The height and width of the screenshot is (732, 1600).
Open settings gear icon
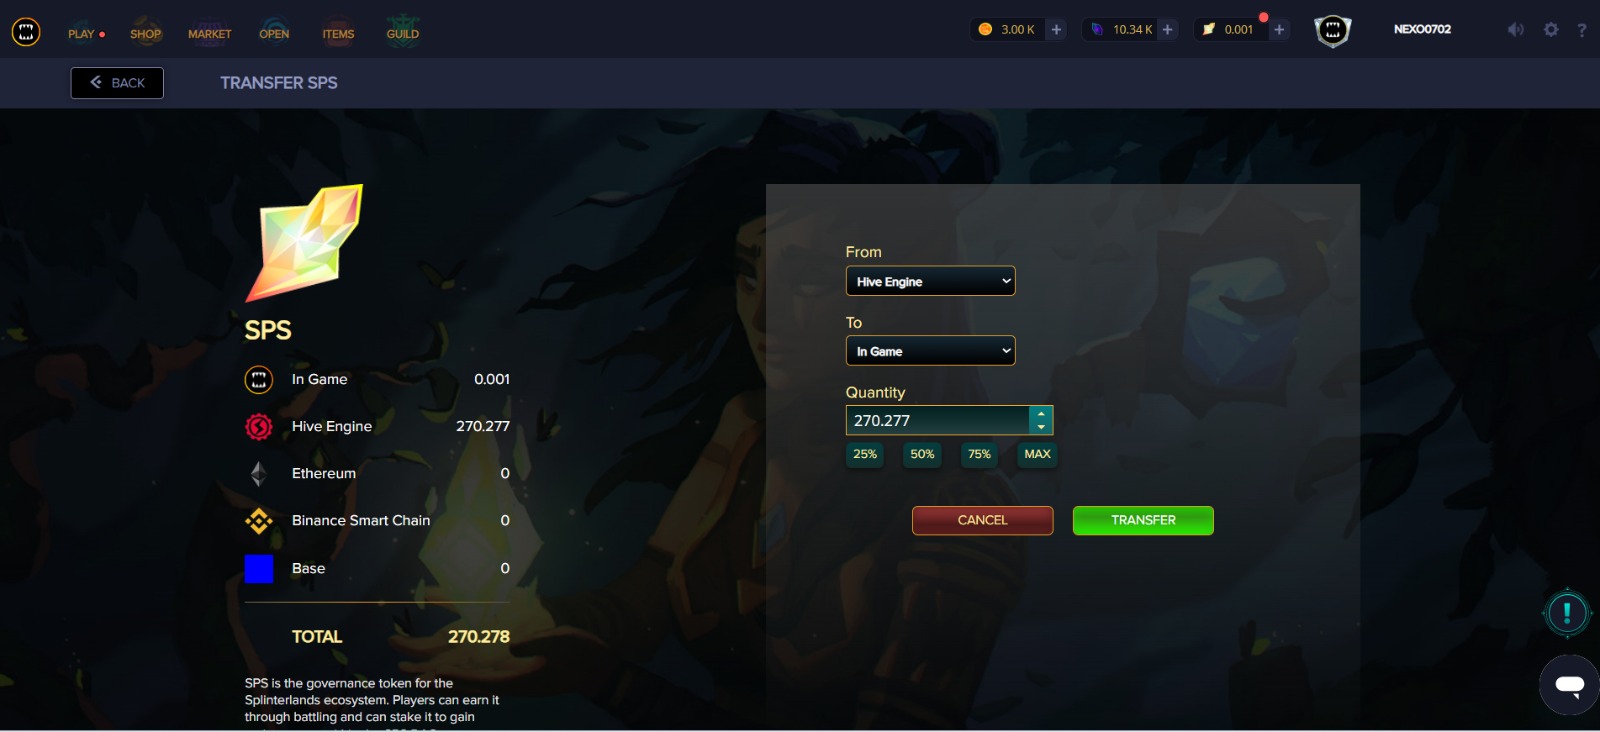[x=1551, y=30]
